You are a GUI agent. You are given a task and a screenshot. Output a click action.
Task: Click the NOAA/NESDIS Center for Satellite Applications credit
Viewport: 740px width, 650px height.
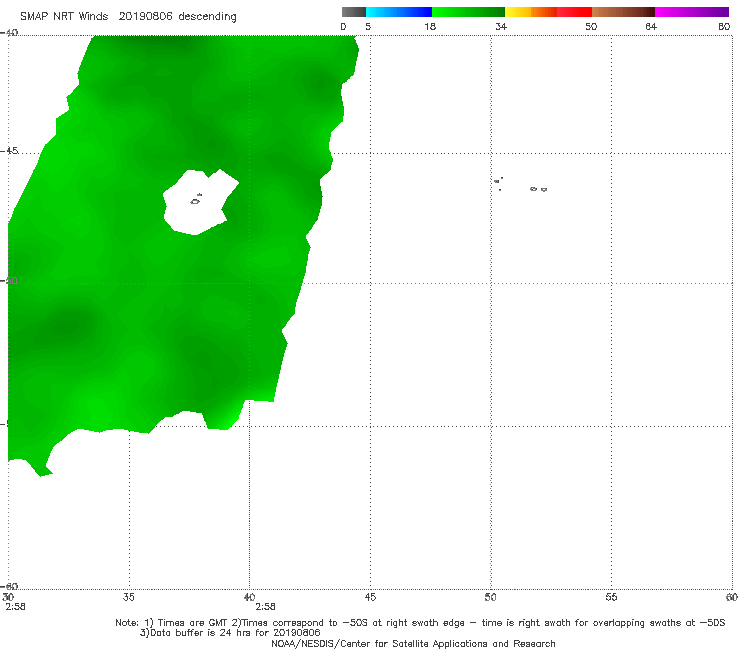click(x=413, y=643)
